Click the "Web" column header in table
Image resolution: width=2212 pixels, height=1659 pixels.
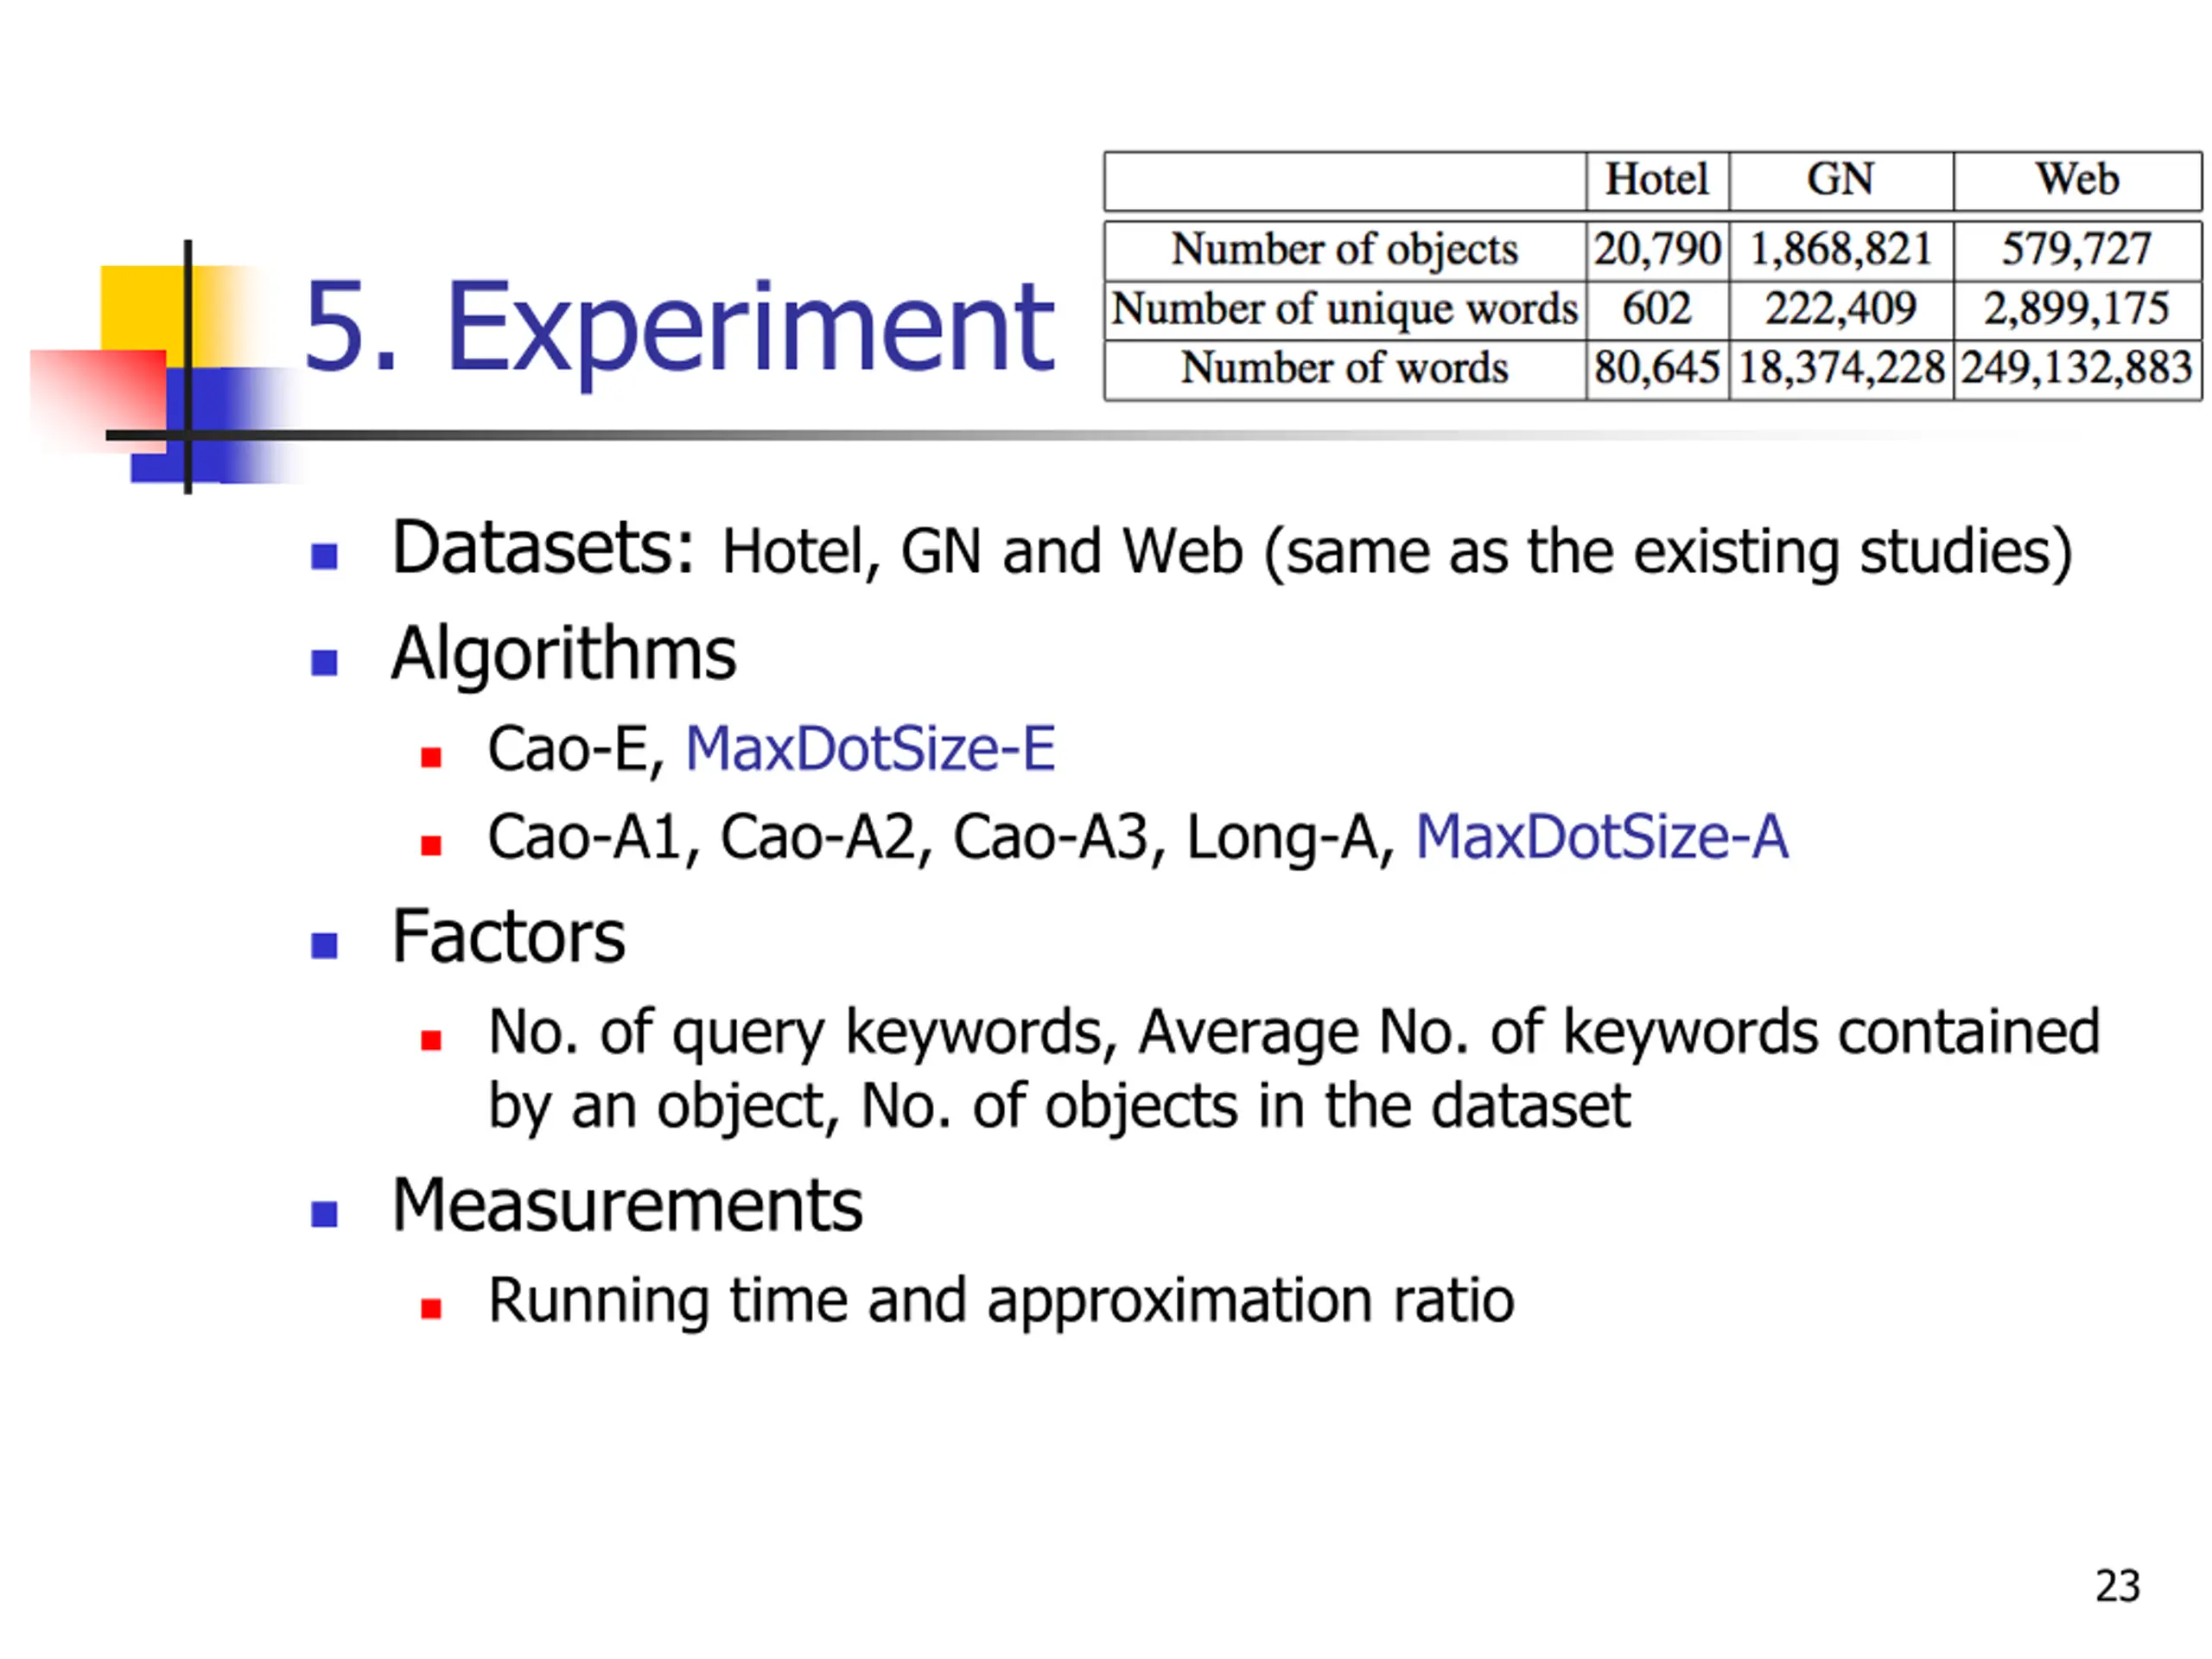2077,180
